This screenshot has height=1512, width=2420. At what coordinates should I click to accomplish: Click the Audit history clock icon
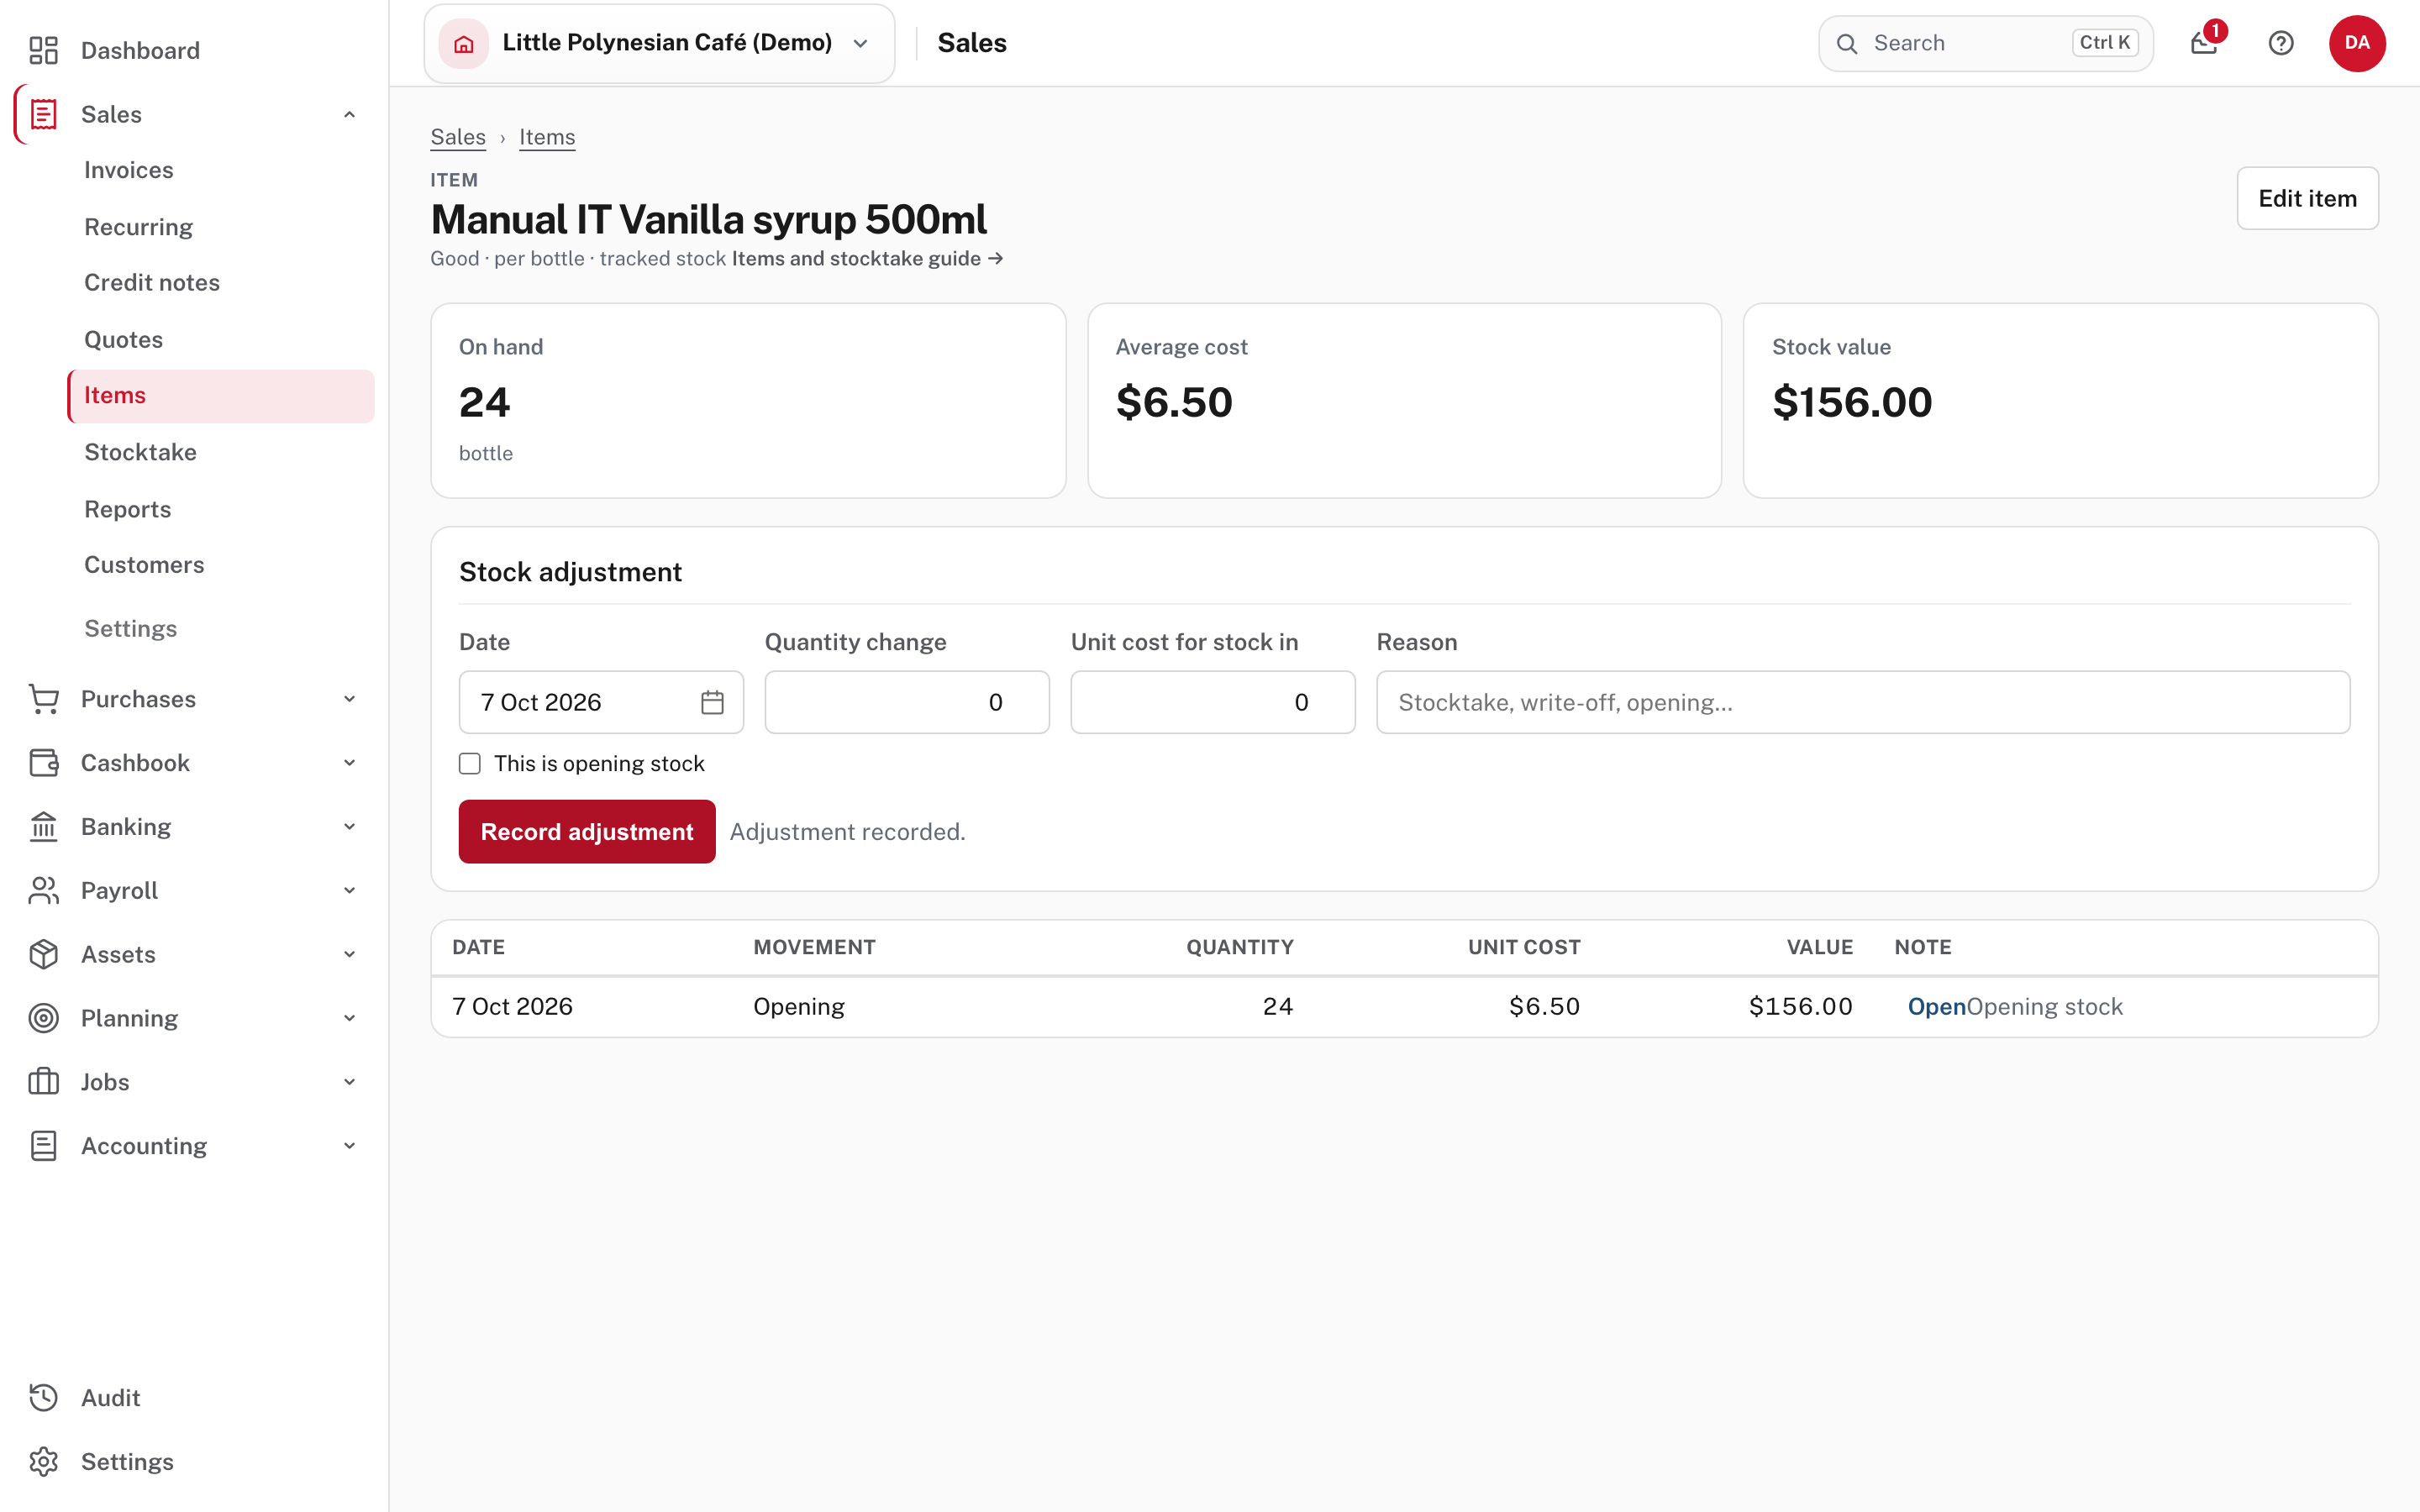43,1398
